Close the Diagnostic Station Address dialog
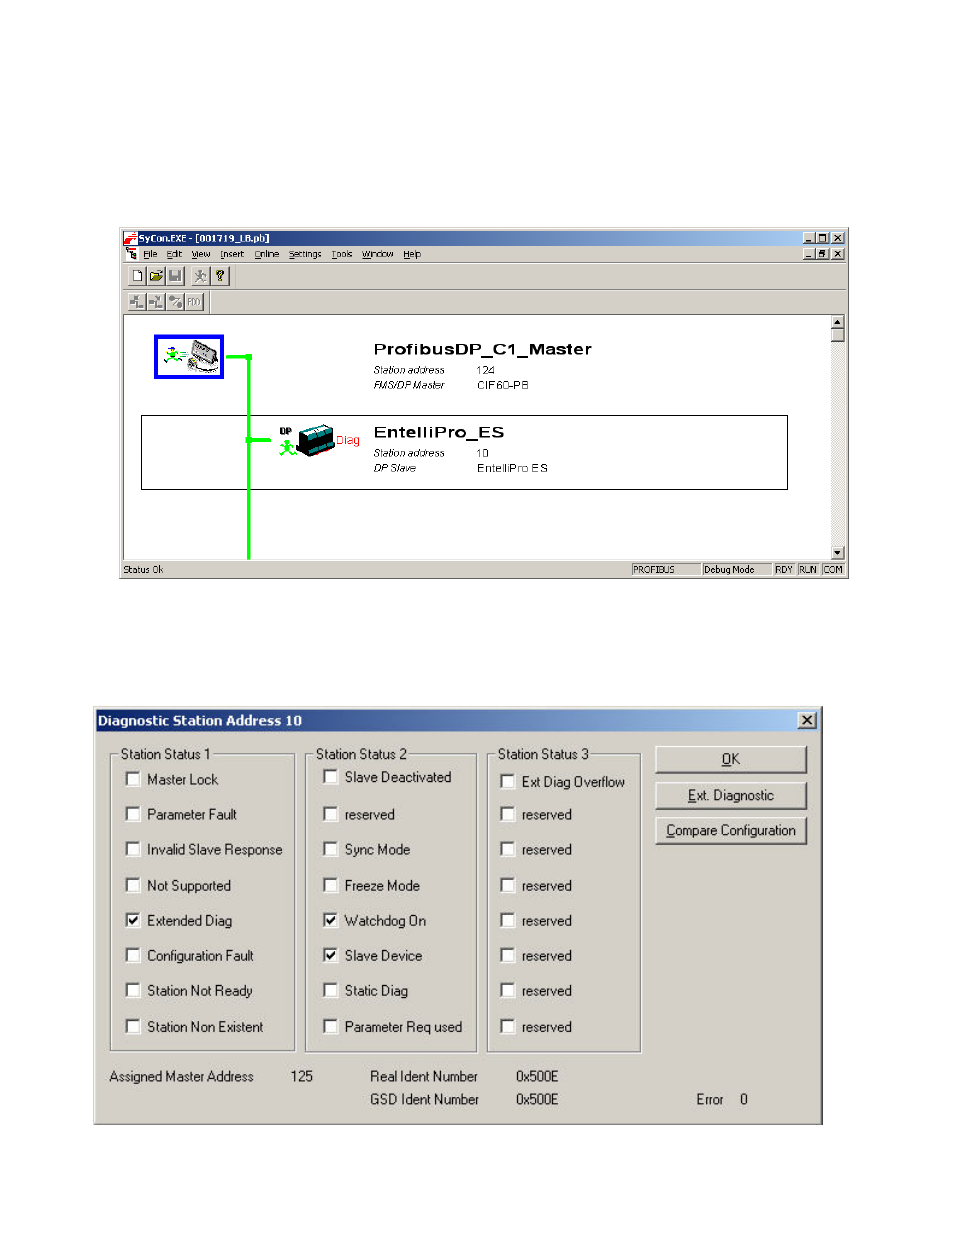Screen dimensions: 954x1235 pos(807,720)
